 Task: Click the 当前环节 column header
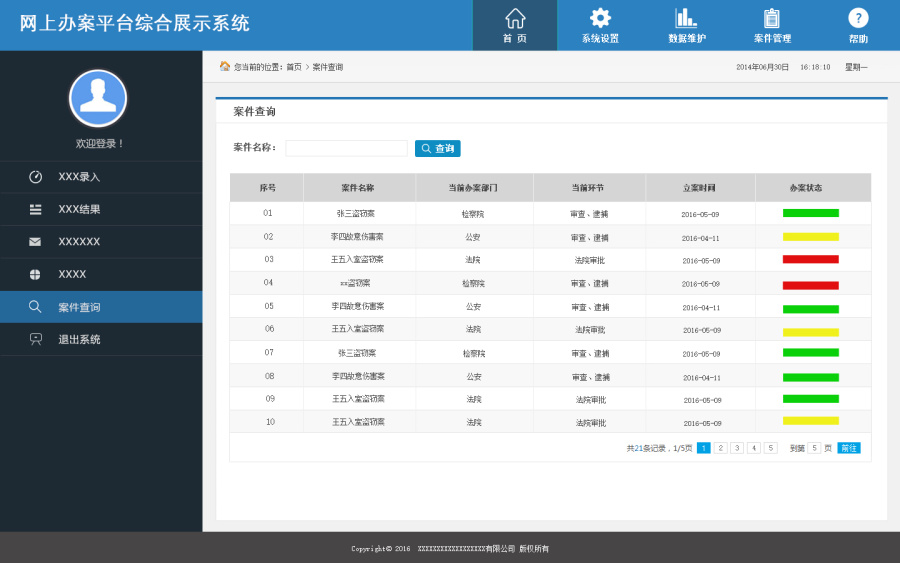[588, 188]
